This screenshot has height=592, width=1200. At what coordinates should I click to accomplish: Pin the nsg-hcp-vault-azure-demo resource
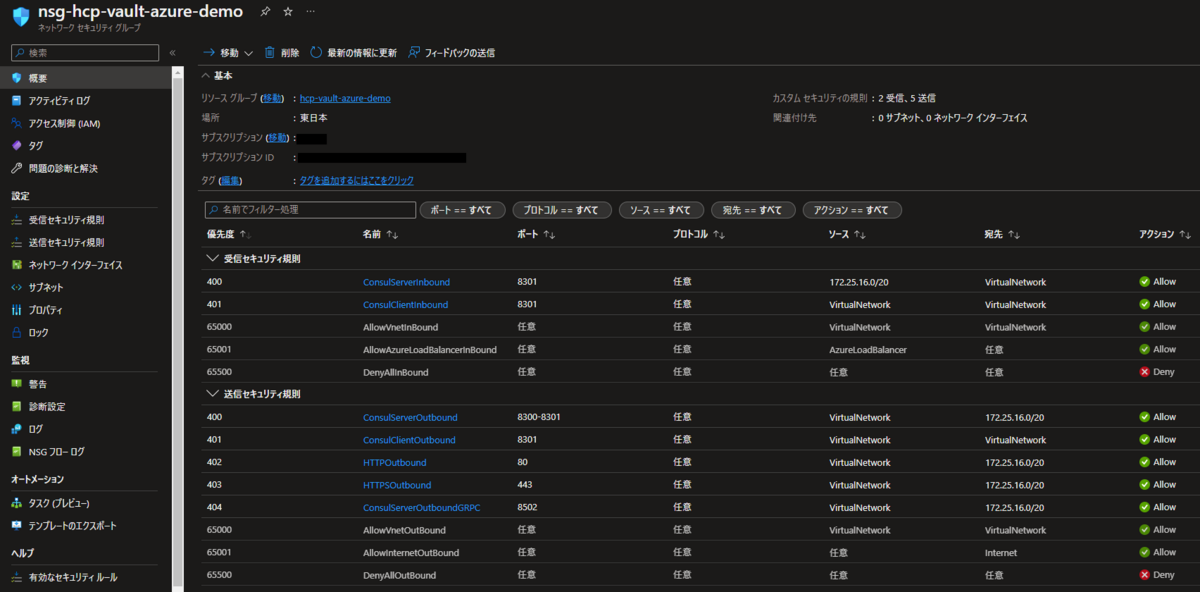point(264,12)
